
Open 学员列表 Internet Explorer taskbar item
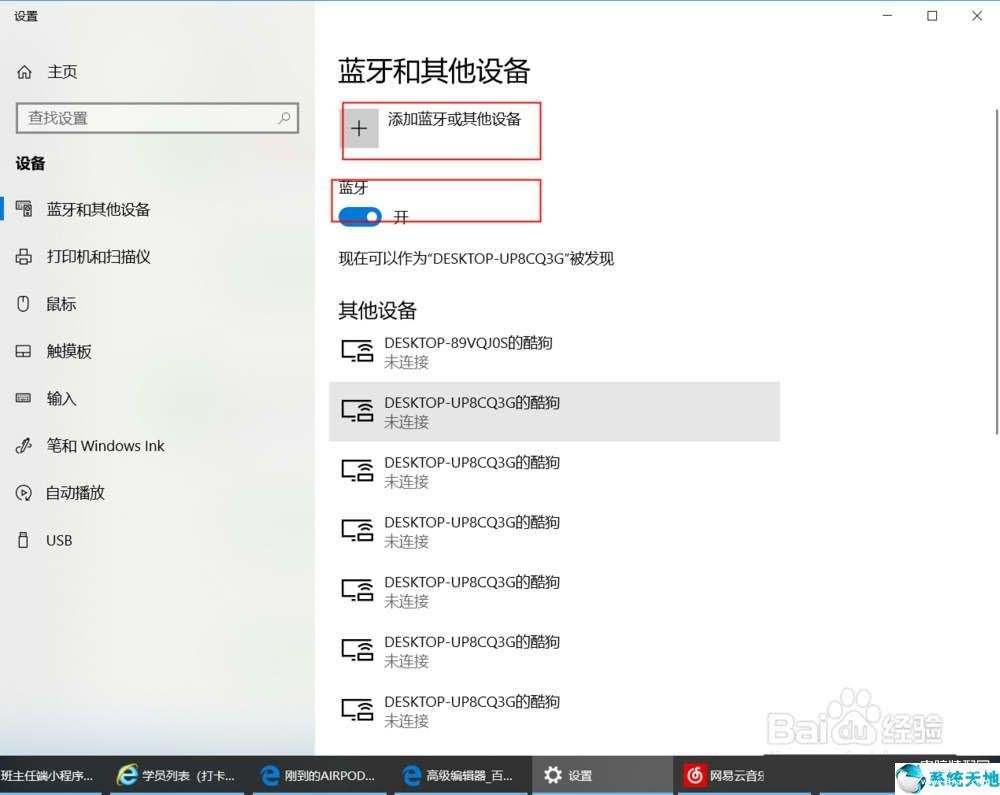(x=176, y=775)
